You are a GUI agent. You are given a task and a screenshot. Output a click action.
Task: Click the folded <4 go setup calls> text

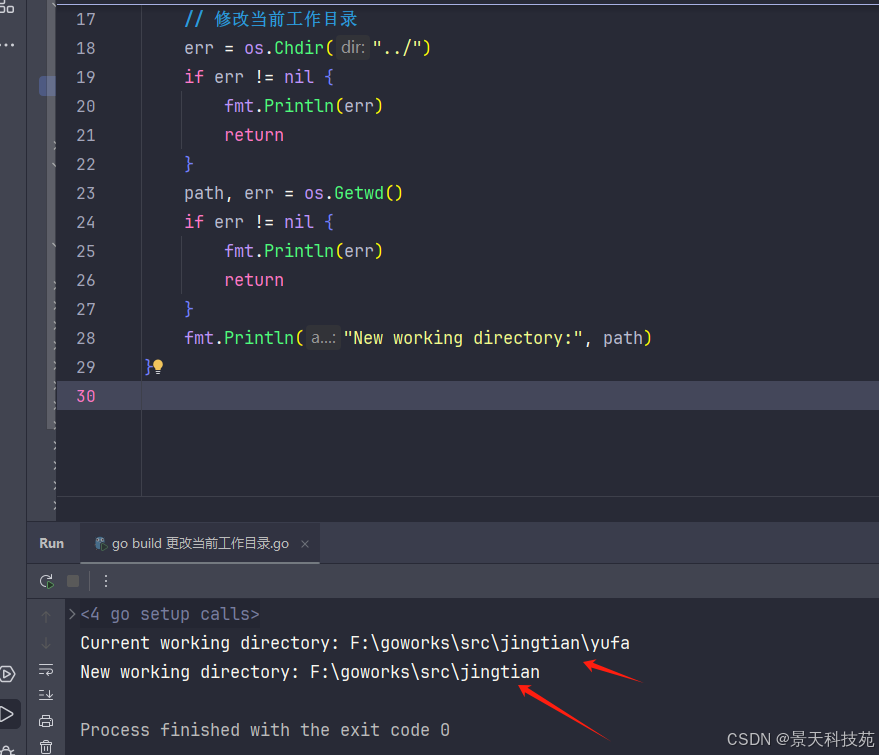point(170,614)
